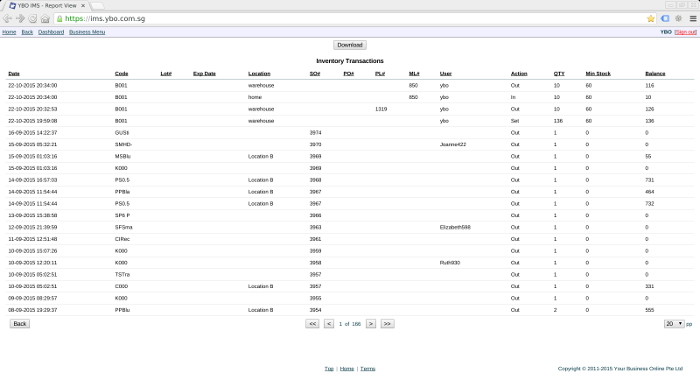This screenshot has width=700, height=382.
Task: Sort table by the Action column header
Action: click(x=519, y=74)
